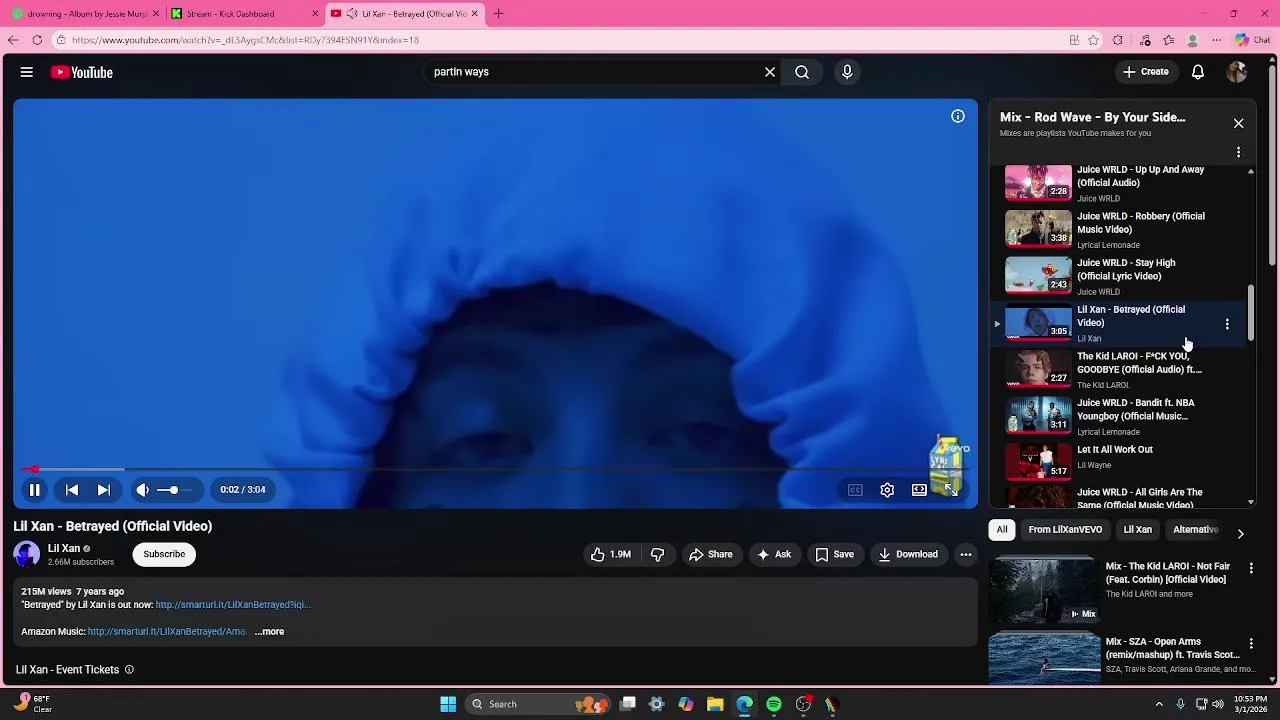Switch to theater mode

(919, 490)
